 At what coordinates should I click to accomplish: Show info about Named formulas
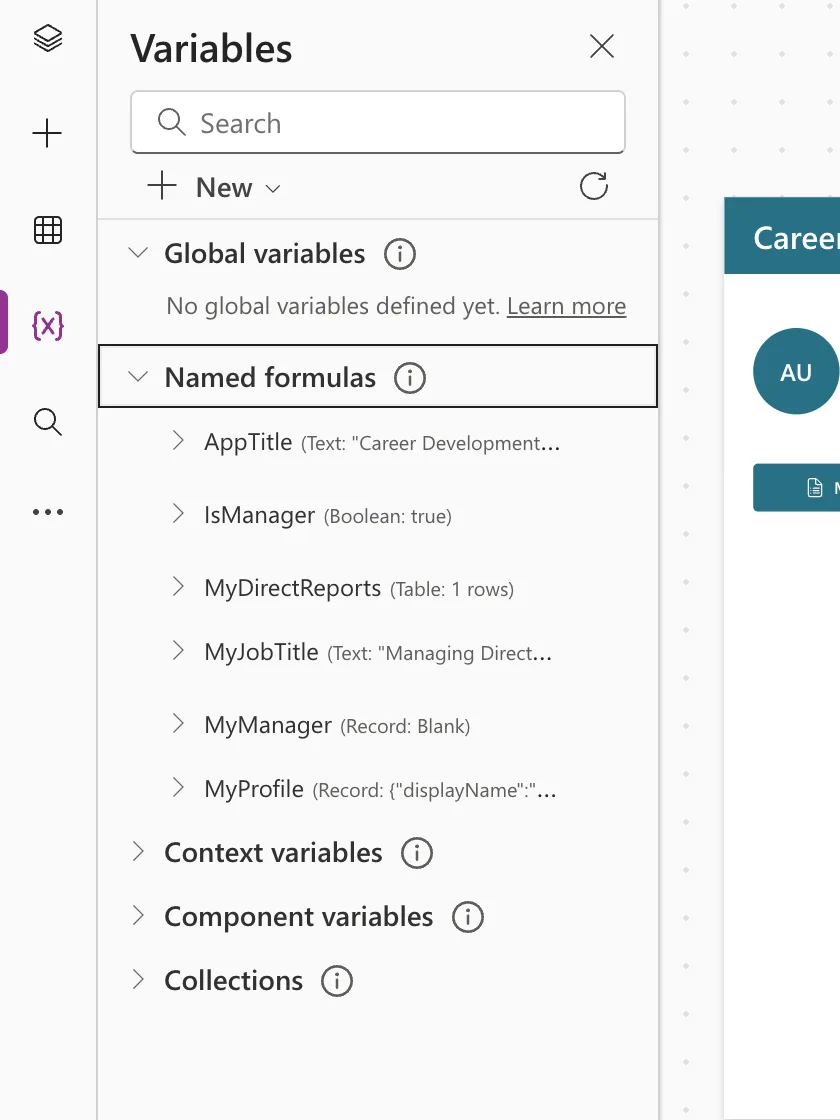click(410, 377)
